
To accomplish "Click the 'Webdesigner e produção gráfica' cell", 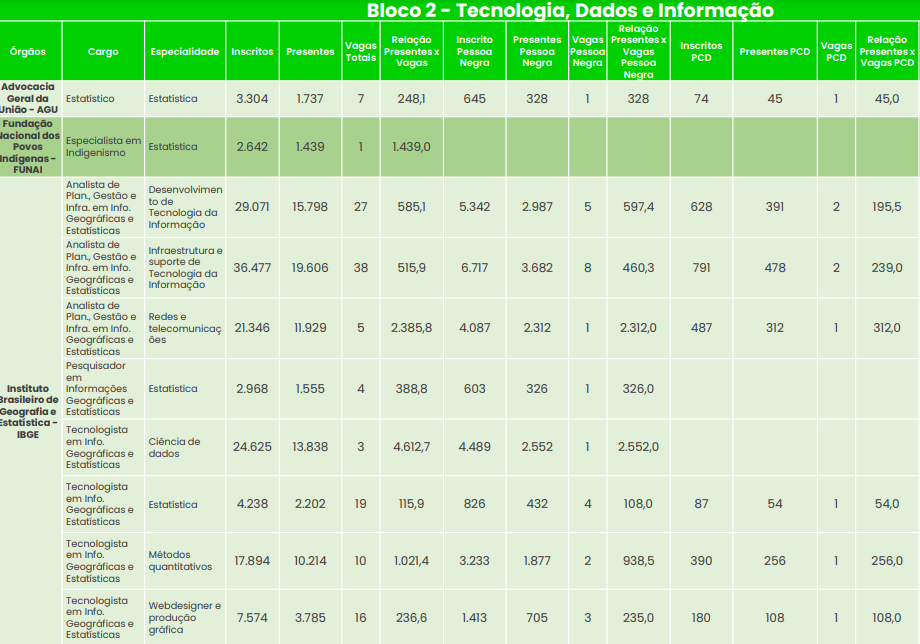I will pyautogui.click(x=185, y=617).
